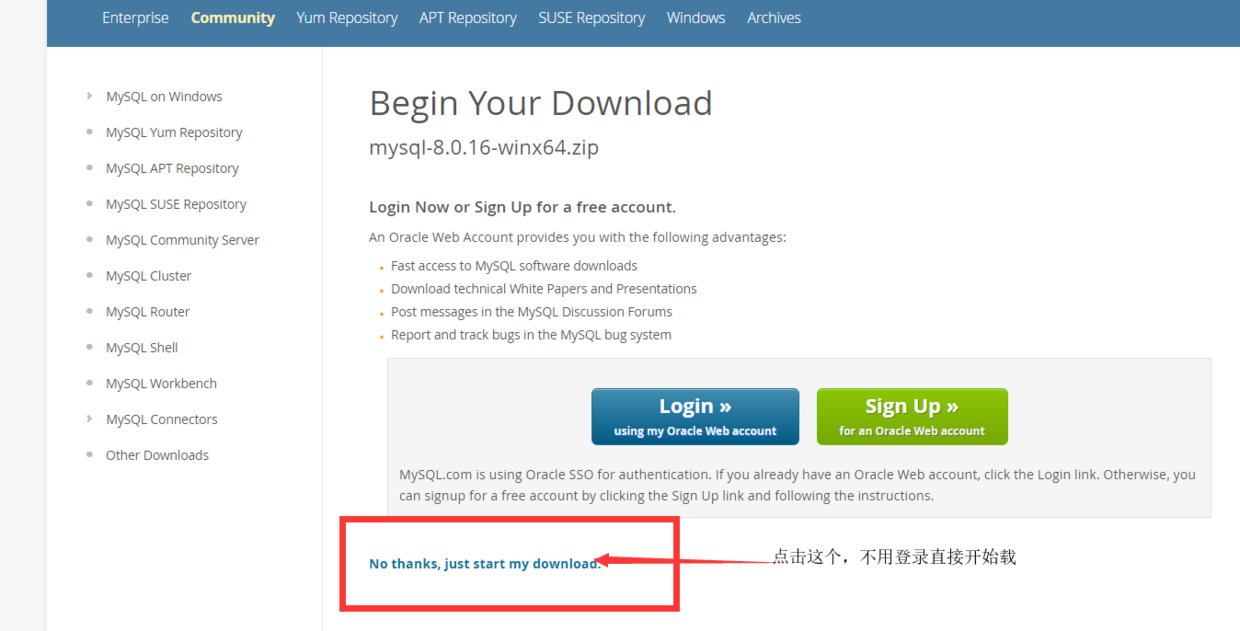1240x631 pixels.
Task: Open MySQL Cluster sidebar link
Action: click(x=148, y=276)
